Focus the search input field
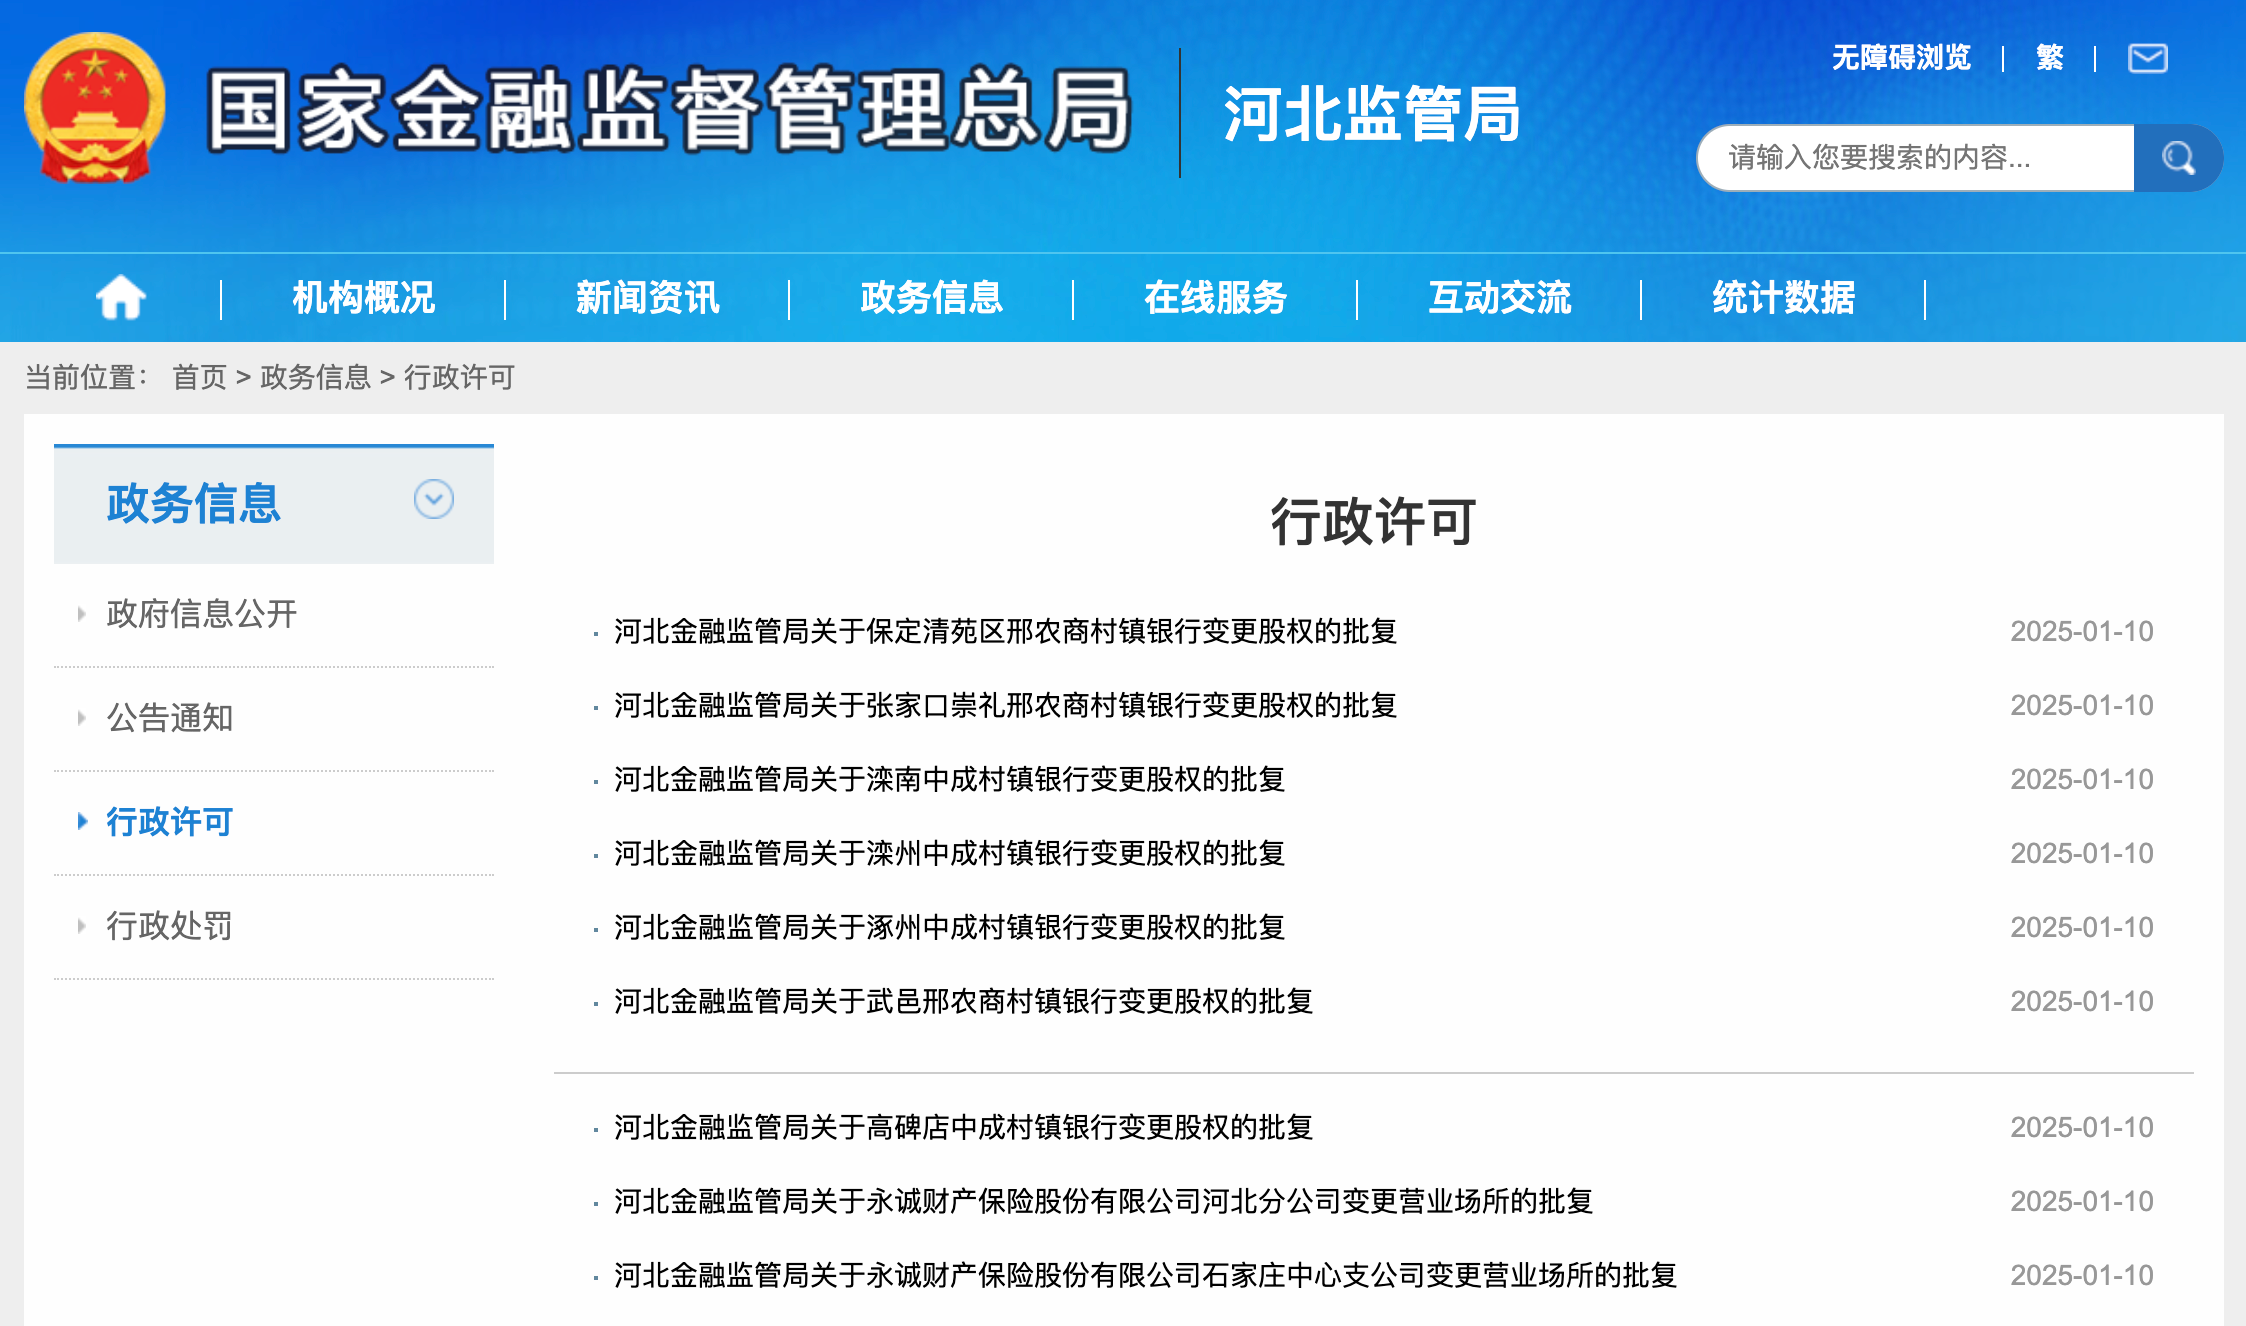 coord(1915,158)
